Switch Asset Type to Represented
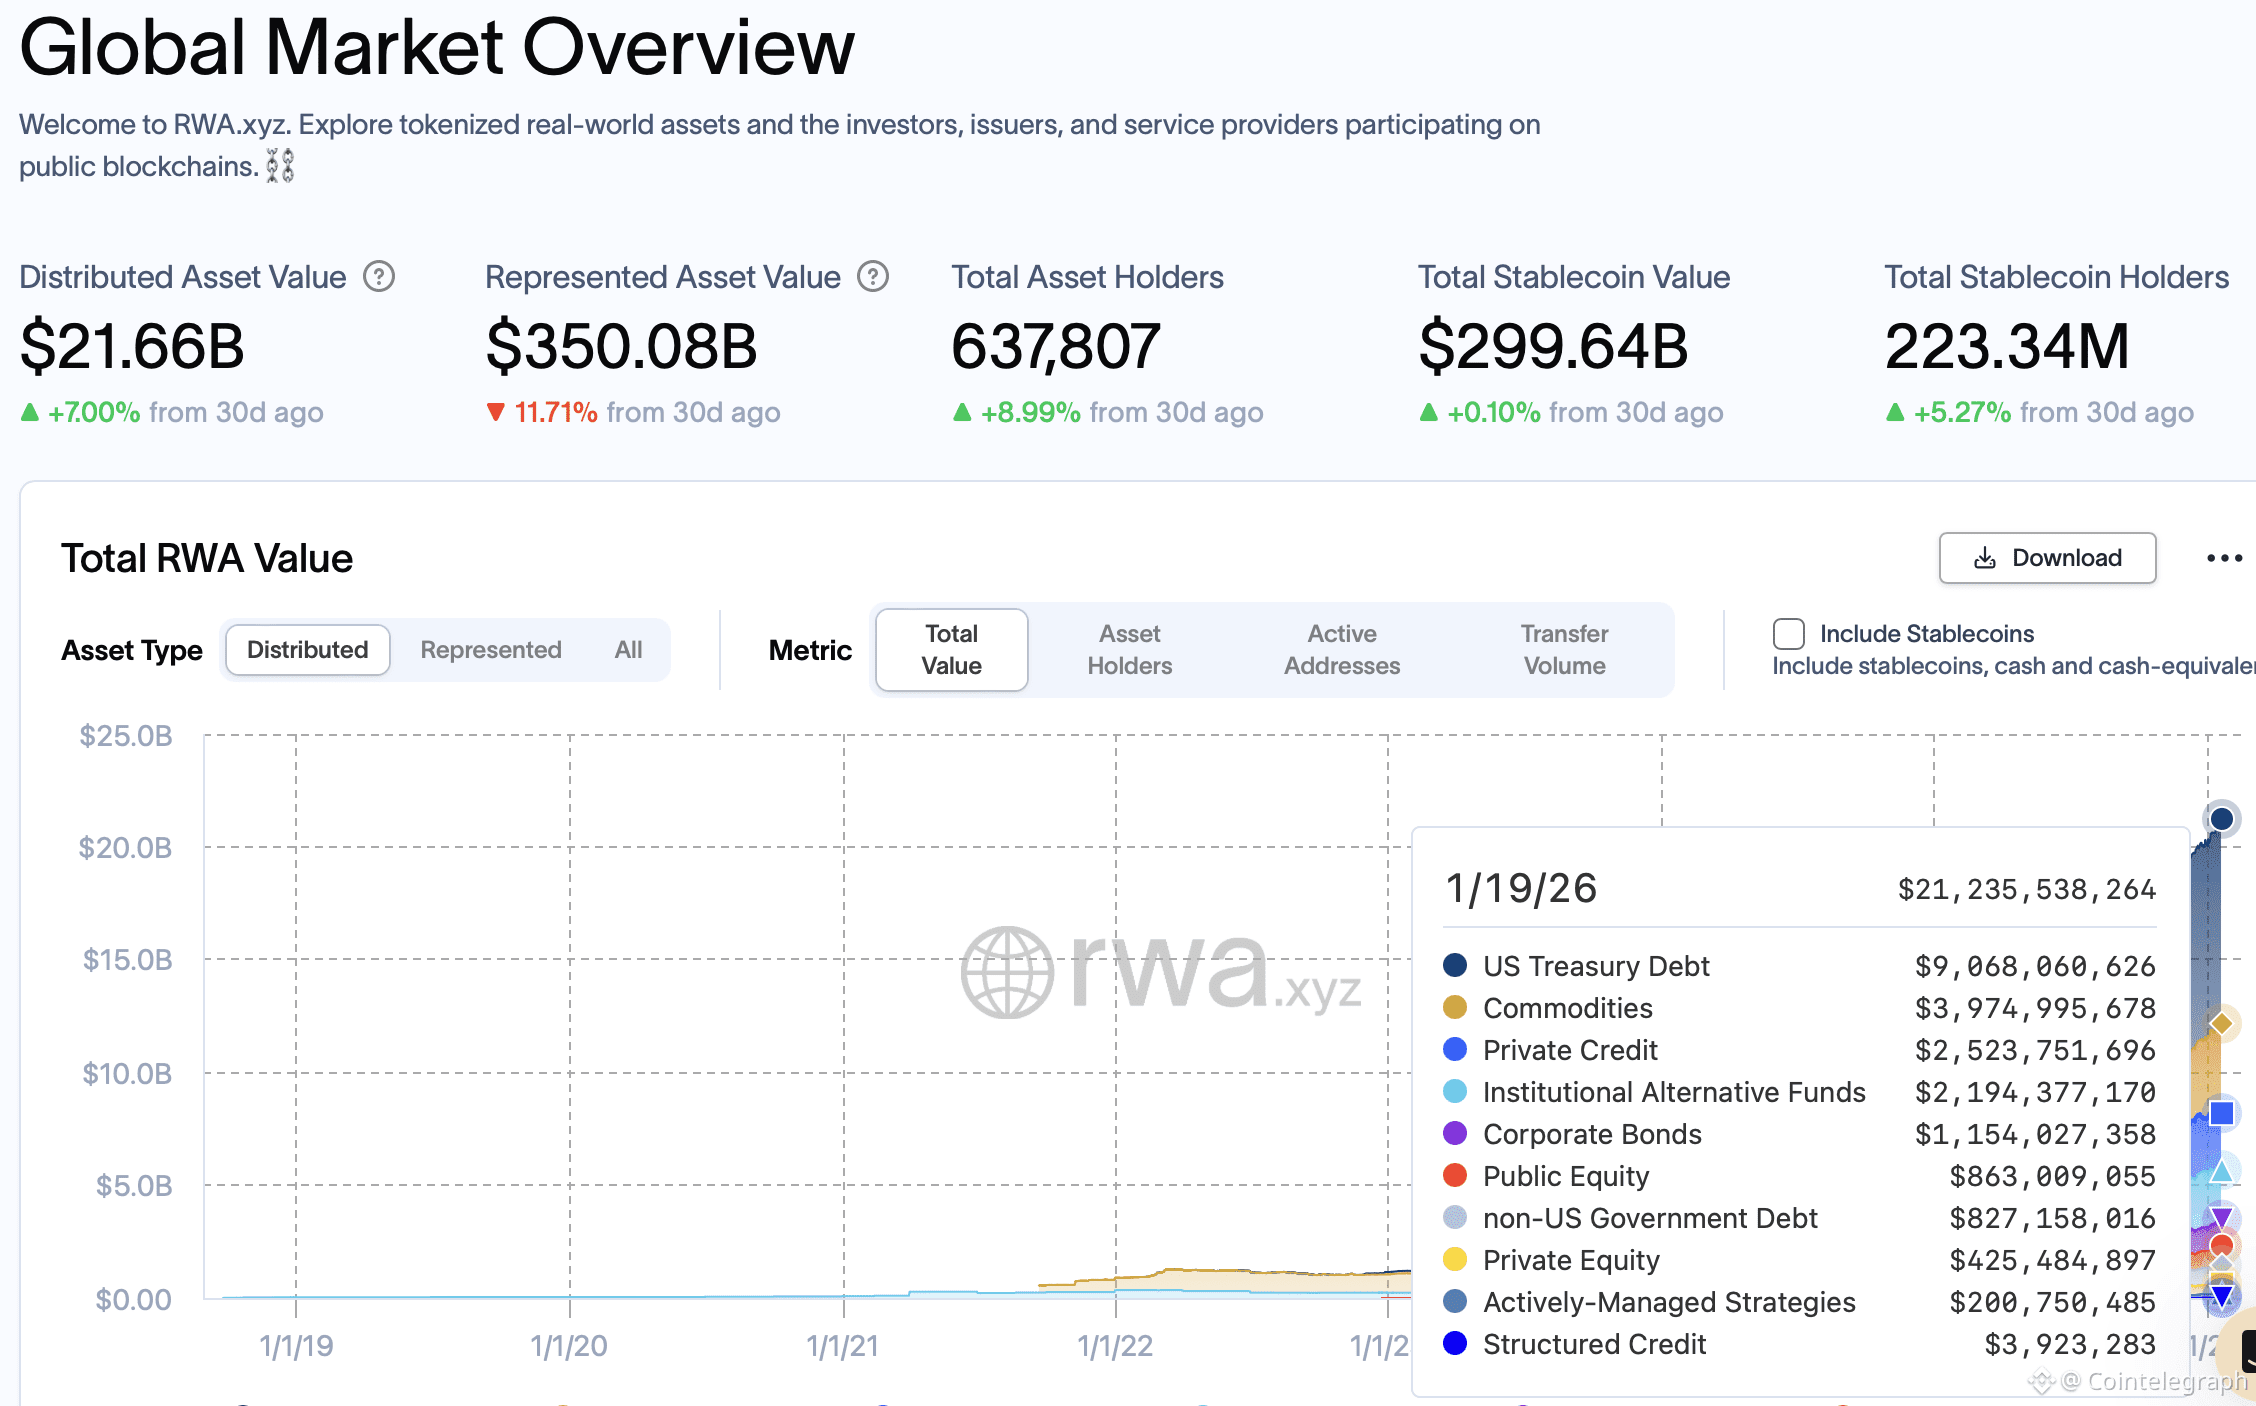The height and width of the screenshot is (1406, 2256). 490,649
